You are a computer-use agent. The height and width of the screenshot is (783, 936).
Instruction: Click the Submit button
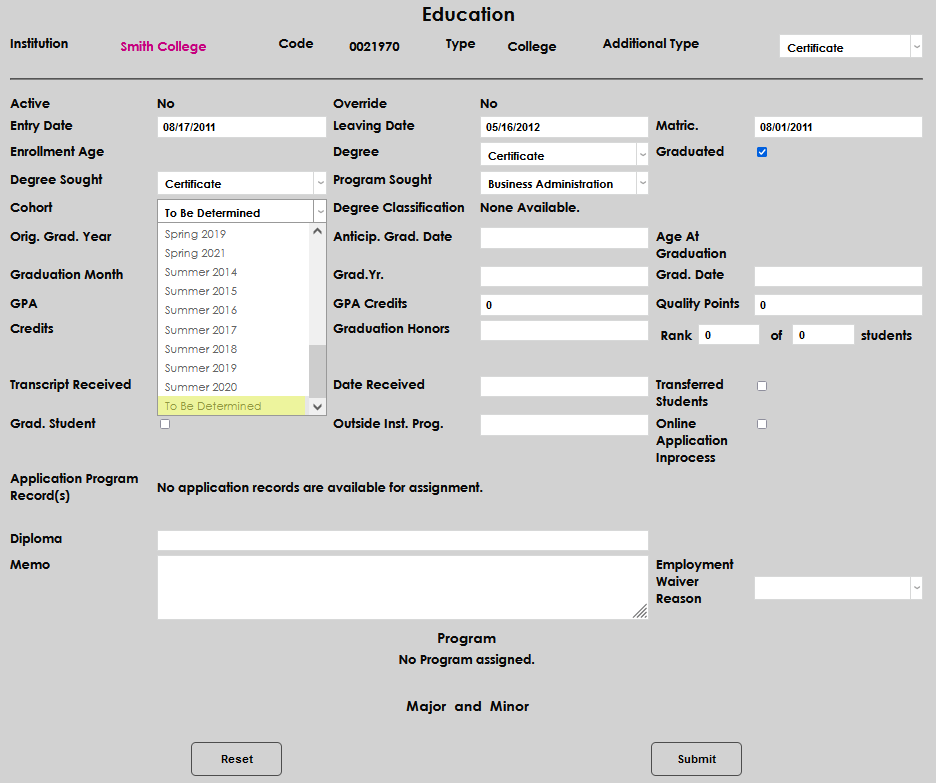pyautogui.click(x=696, y=759)
